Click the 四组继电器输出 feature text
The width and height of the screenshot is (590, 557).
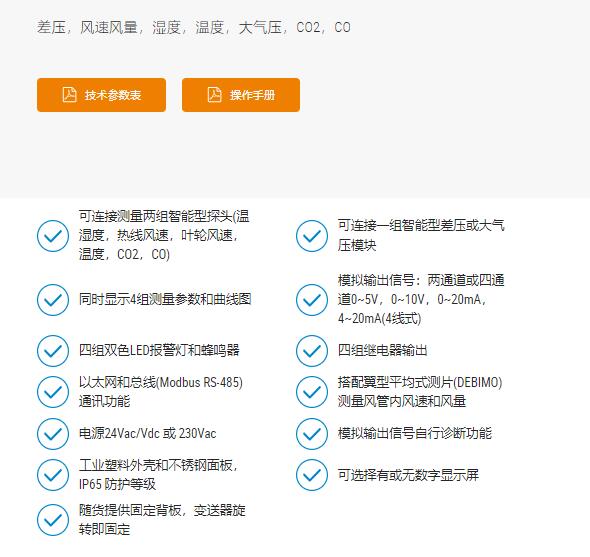pos(383,350)
